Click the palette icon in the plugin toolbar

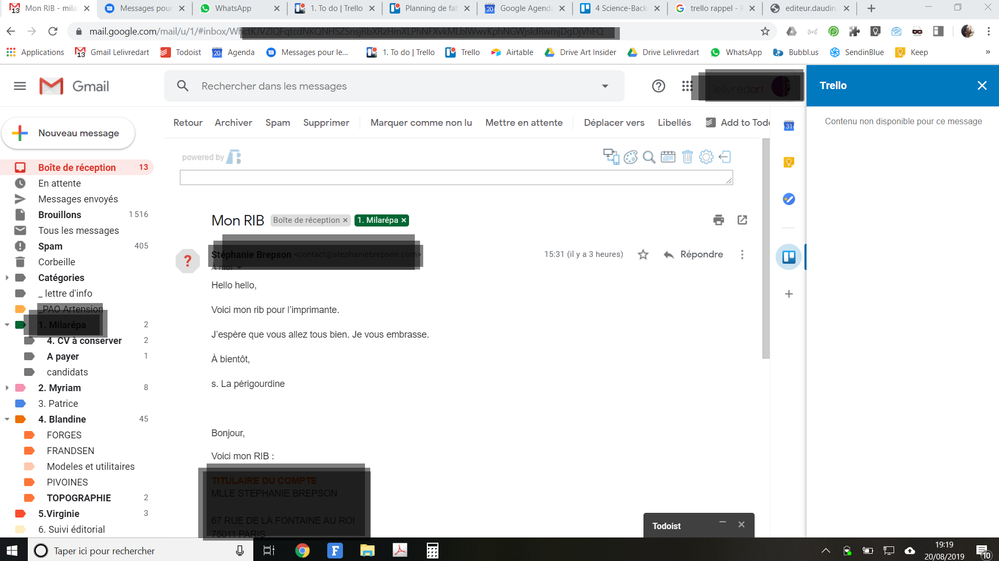tap(630, 157)
